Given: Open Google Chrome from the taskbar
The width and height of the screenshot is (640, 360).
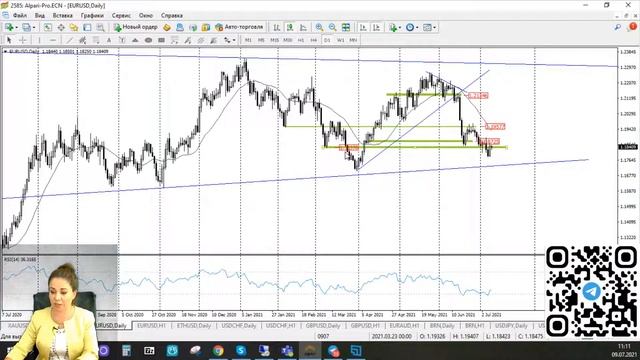Looking at the screenshot, I should click(x=218, y=351).
